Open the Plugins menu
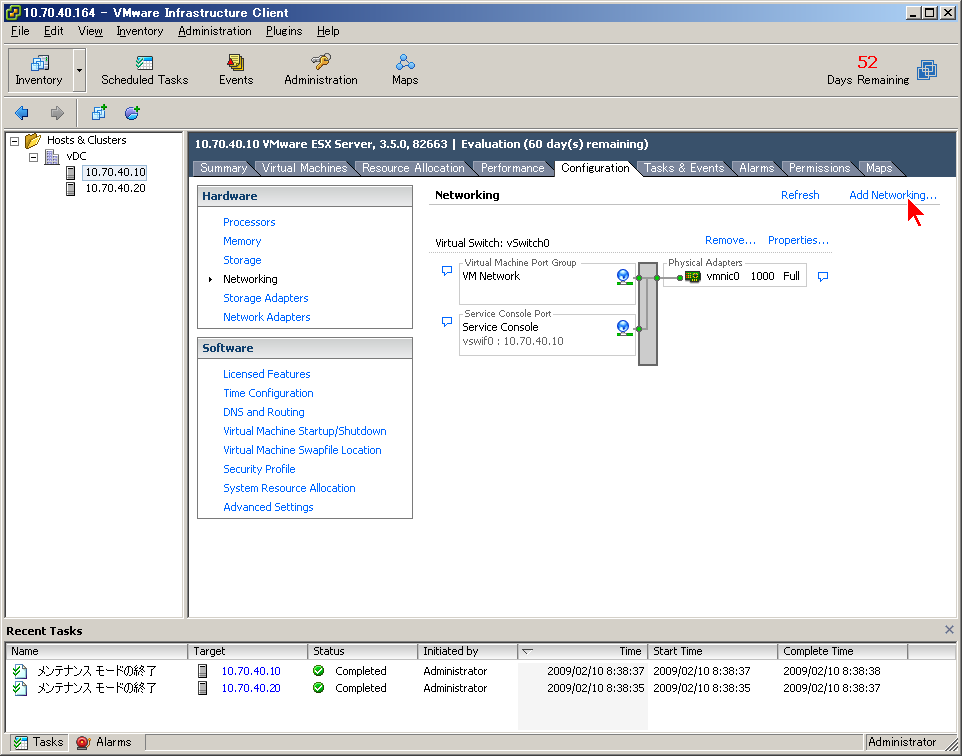Viewport: 962px width, 756px height. pos(284,31)
